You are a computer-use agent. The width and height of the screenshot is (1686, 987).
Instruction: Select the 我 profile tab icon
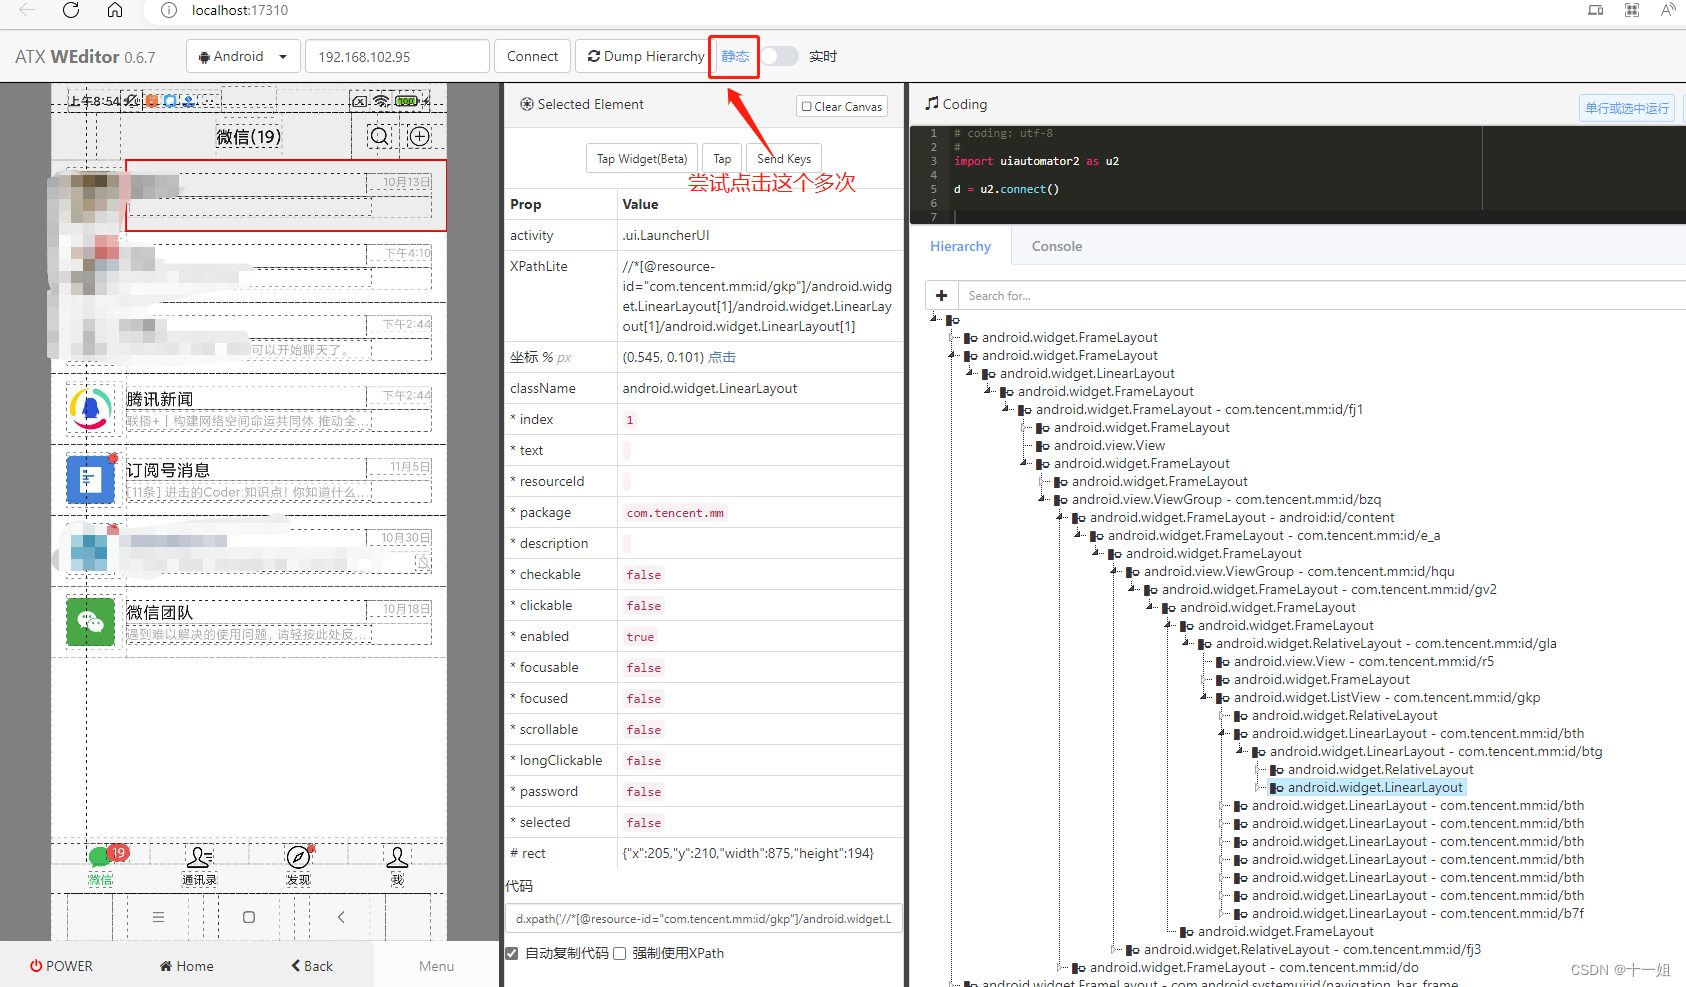tap(397, 857)
